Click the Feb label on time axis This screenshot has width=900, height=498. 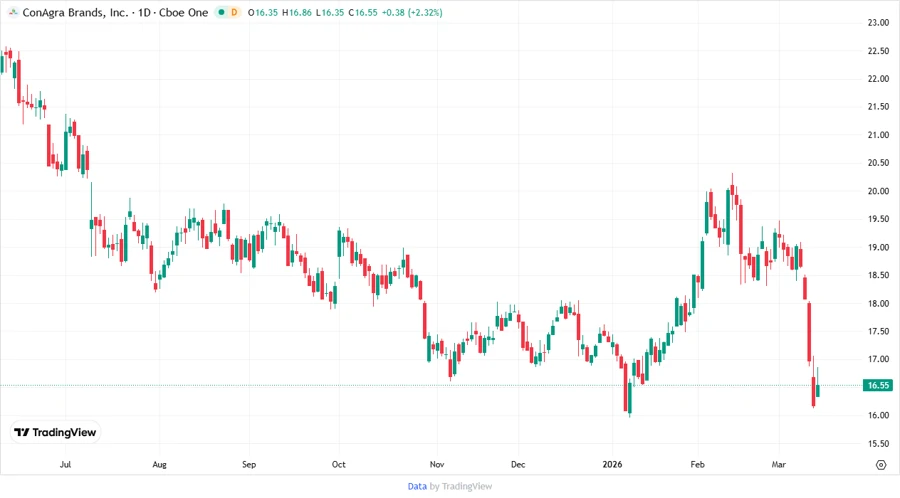(x=697, y=465)
